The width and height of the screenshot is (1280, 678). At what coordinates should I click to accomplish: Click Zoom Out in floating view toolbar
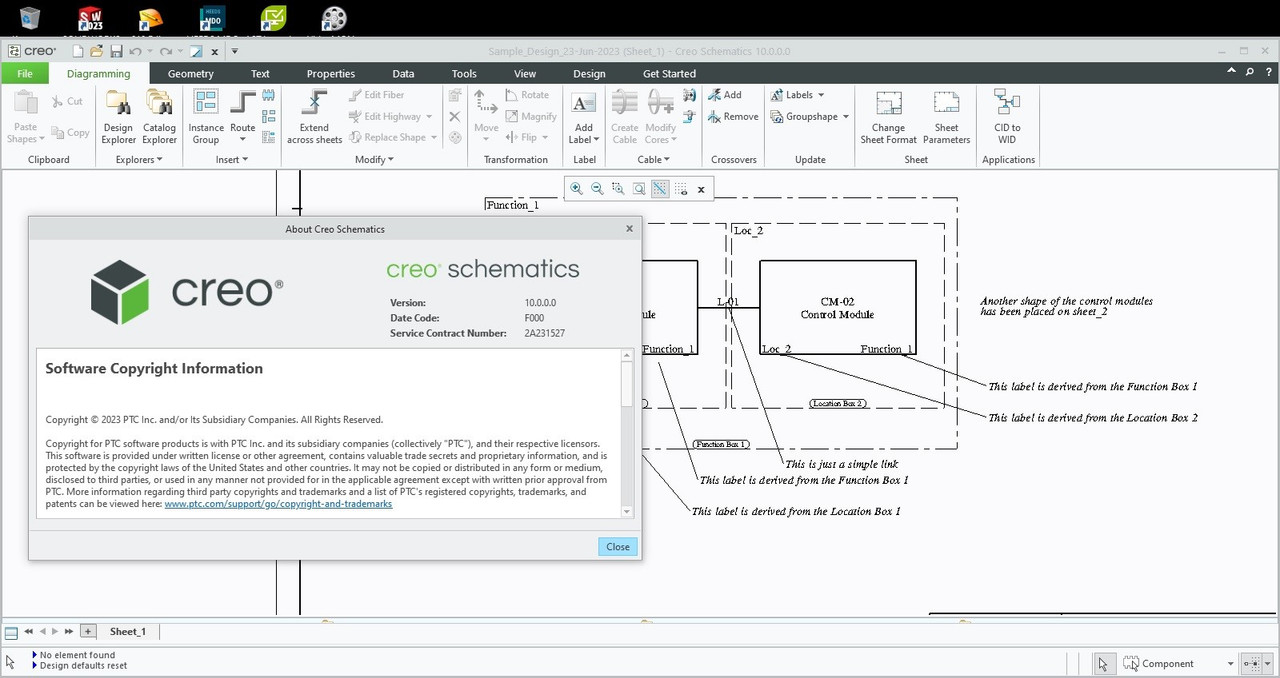pos(597,188)
